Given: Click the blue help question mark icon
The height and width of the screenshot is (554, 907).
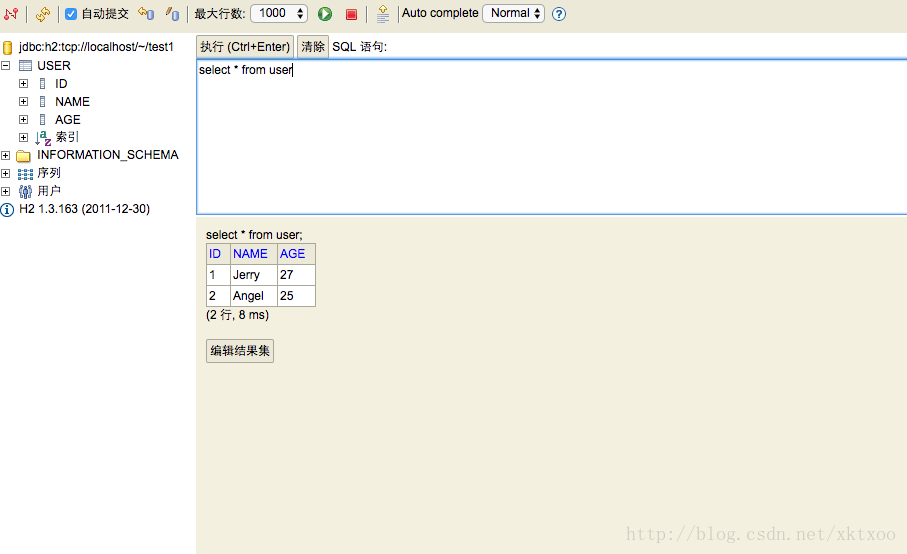Looking at the screenshot, I should (559, 14).
